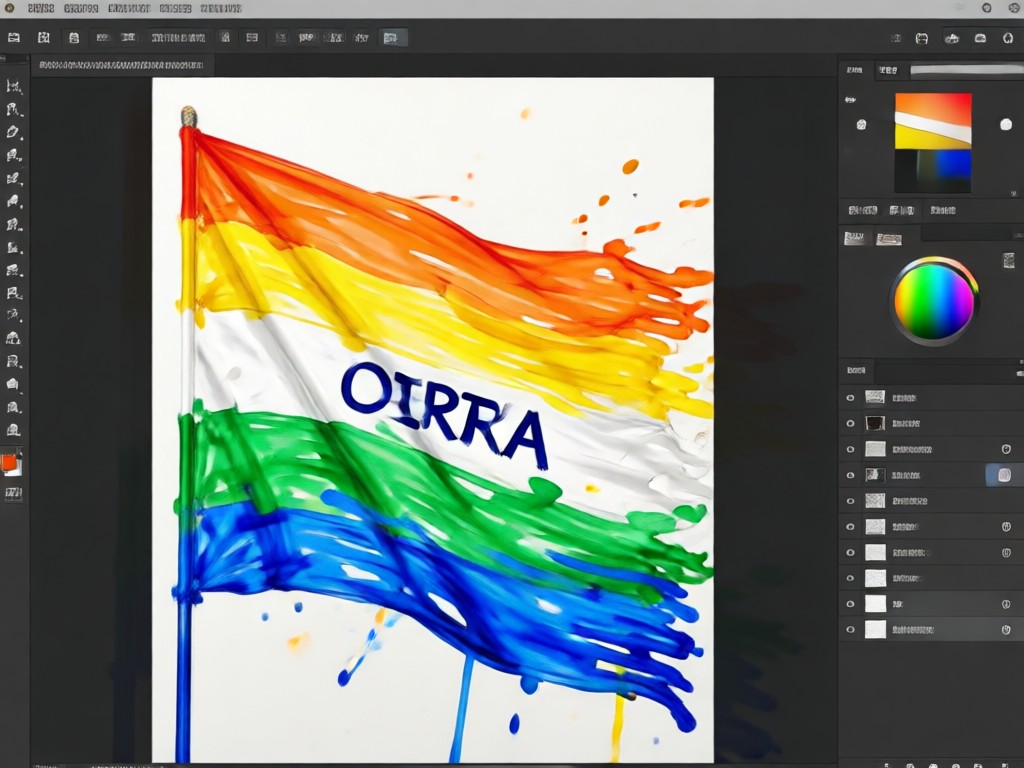The width and height of the screenshot is (1024, 768).
Task: Click the leftmost icon in the top-right toolbar group
Action: click(x=896, y=39)
